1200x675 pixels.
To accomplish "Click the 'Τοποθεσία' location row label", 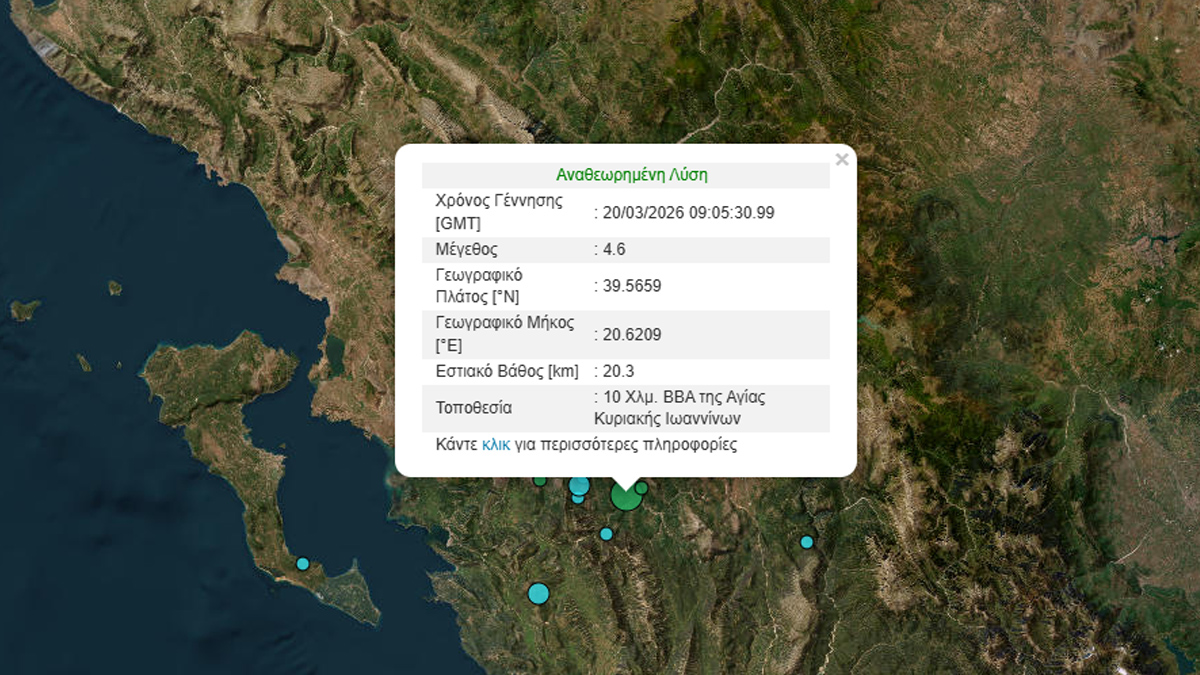I will [474, 408].
